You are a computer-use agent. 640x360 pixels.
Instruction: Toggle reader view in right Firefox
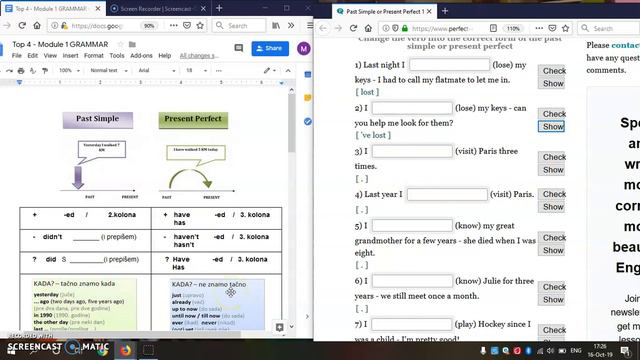coord(493,28)
